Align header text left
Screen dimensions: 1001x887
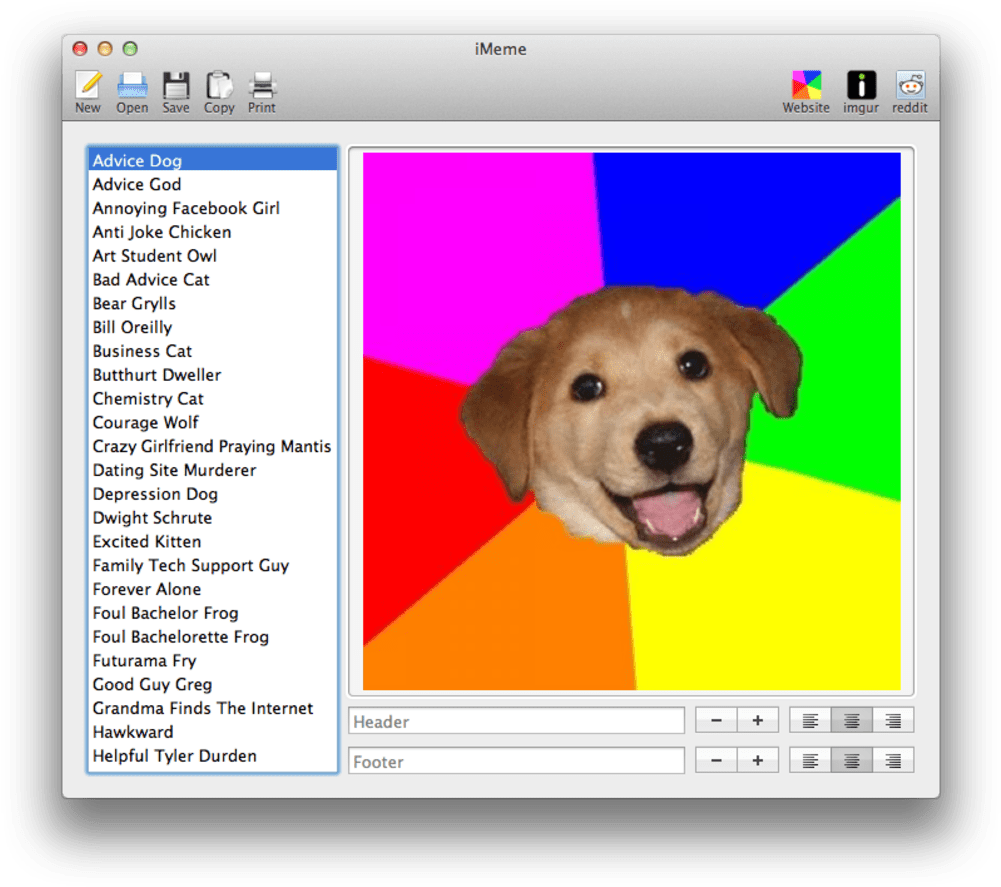click(x=810, y=720)
